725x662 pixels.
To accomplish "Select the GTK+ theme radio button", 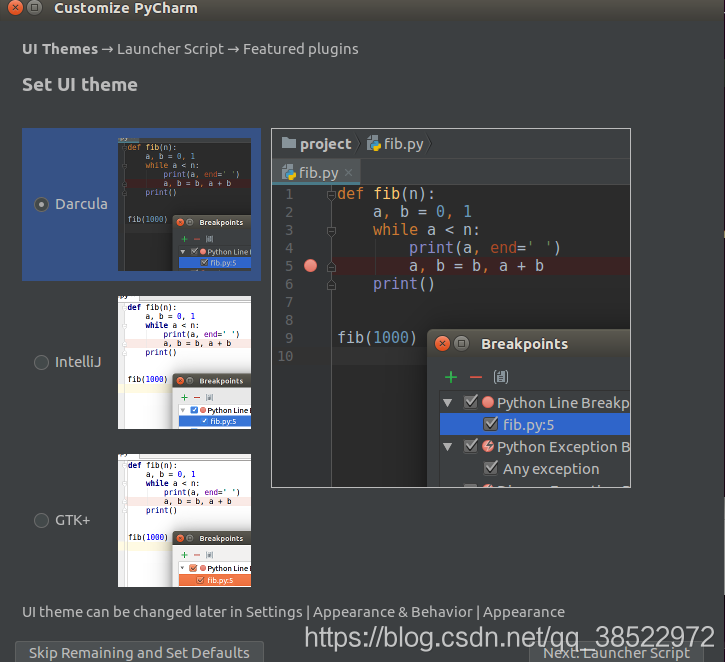I will tap(41, 521).
